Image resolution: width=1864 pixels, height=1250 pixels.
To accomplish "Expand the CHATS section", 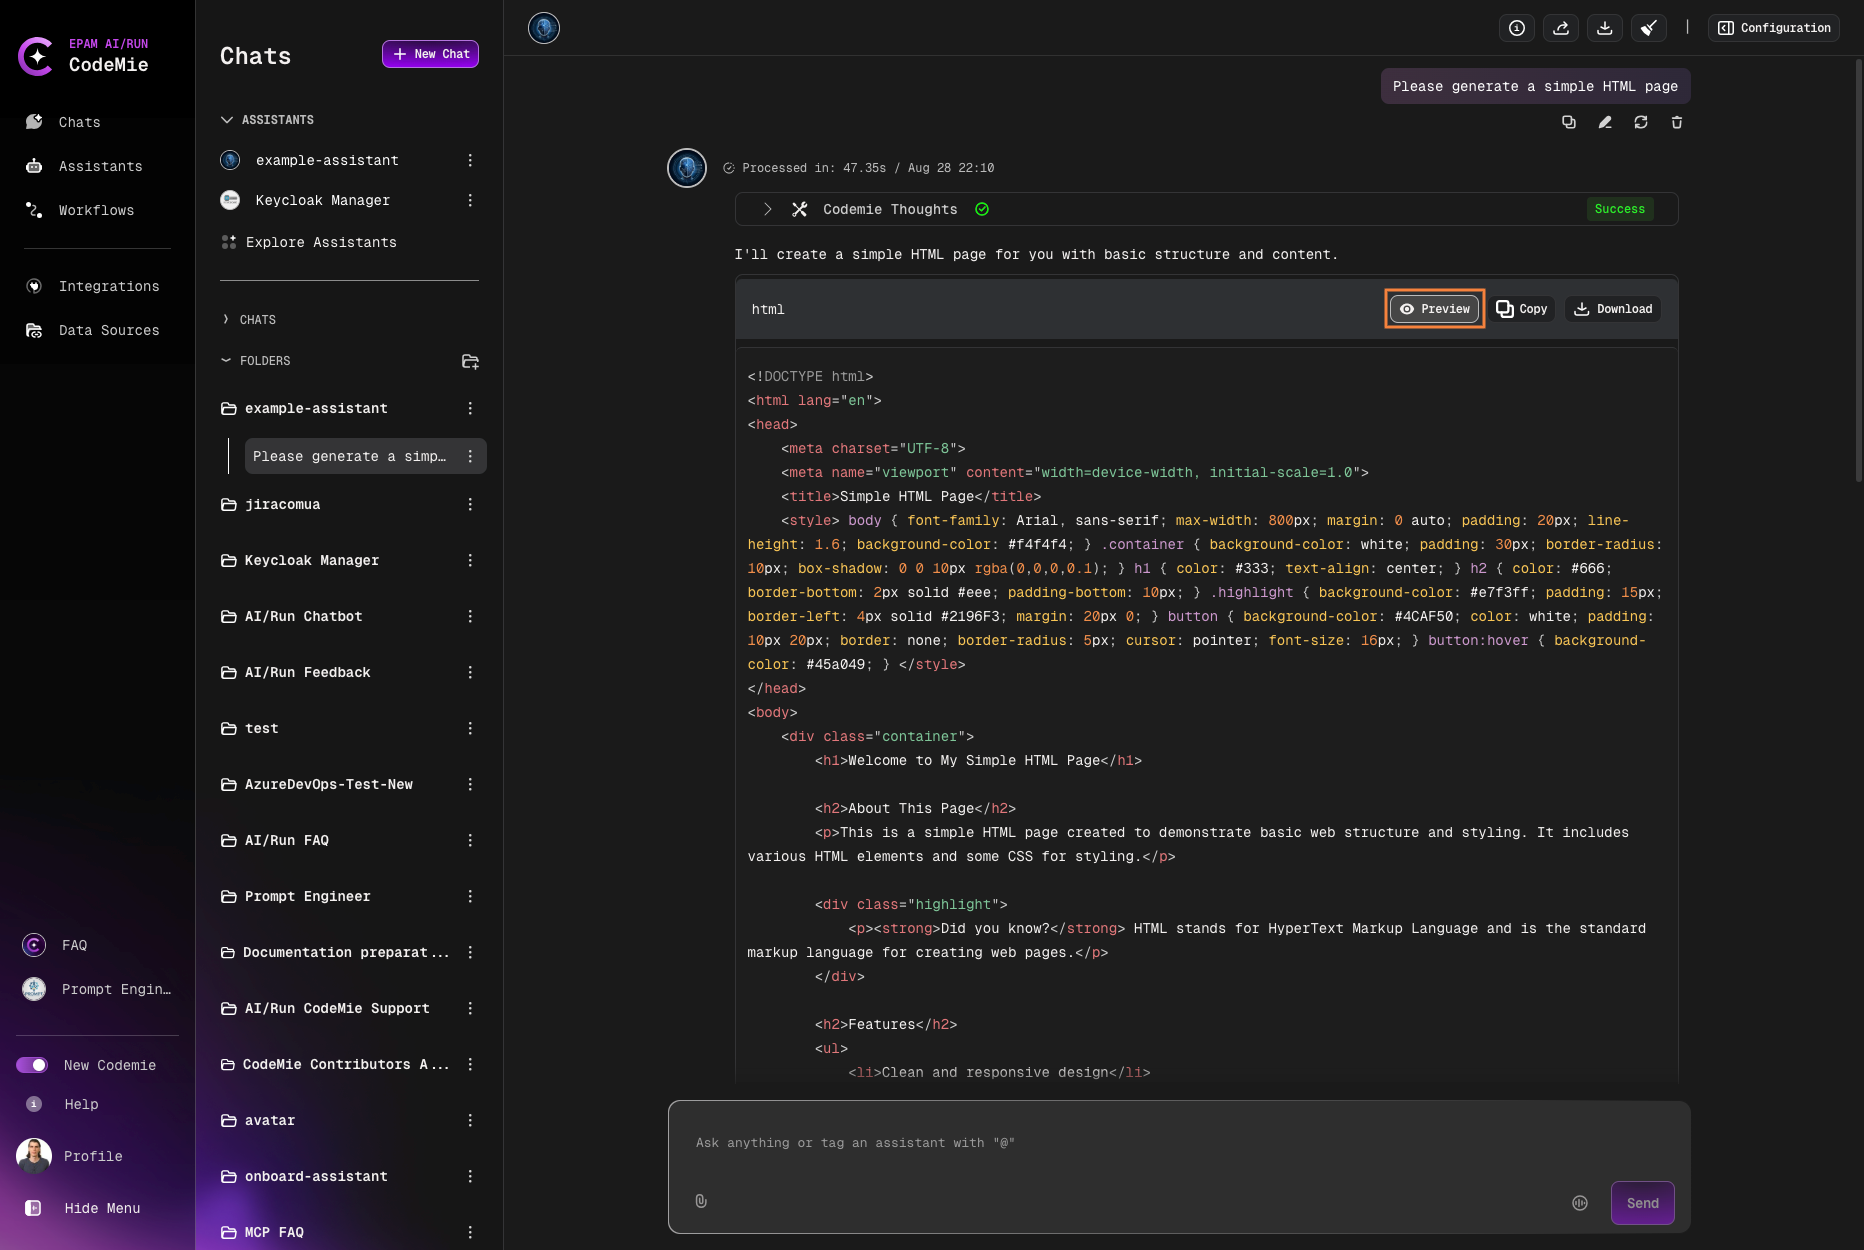I will 227,320.
